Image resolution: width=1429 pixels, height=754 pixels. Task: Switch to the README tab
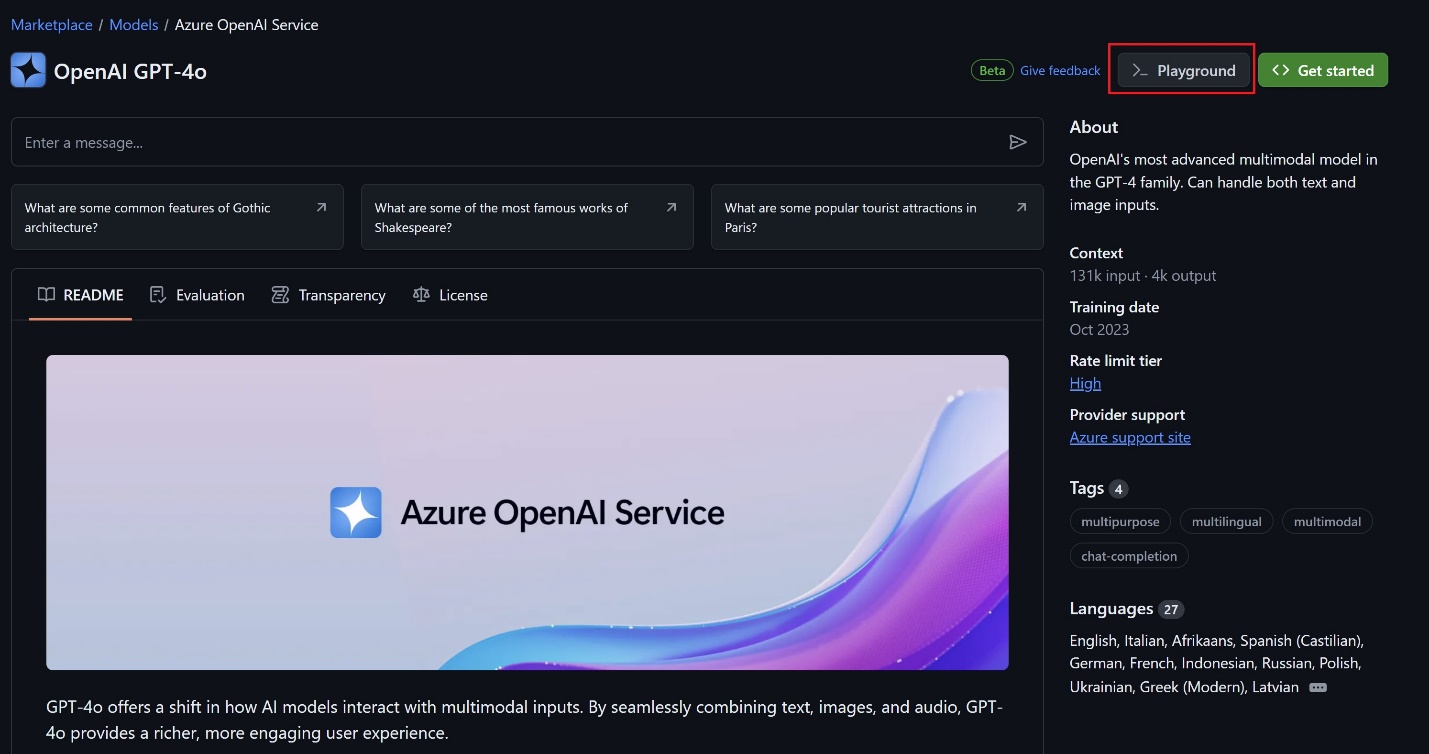tap(81, 295)
